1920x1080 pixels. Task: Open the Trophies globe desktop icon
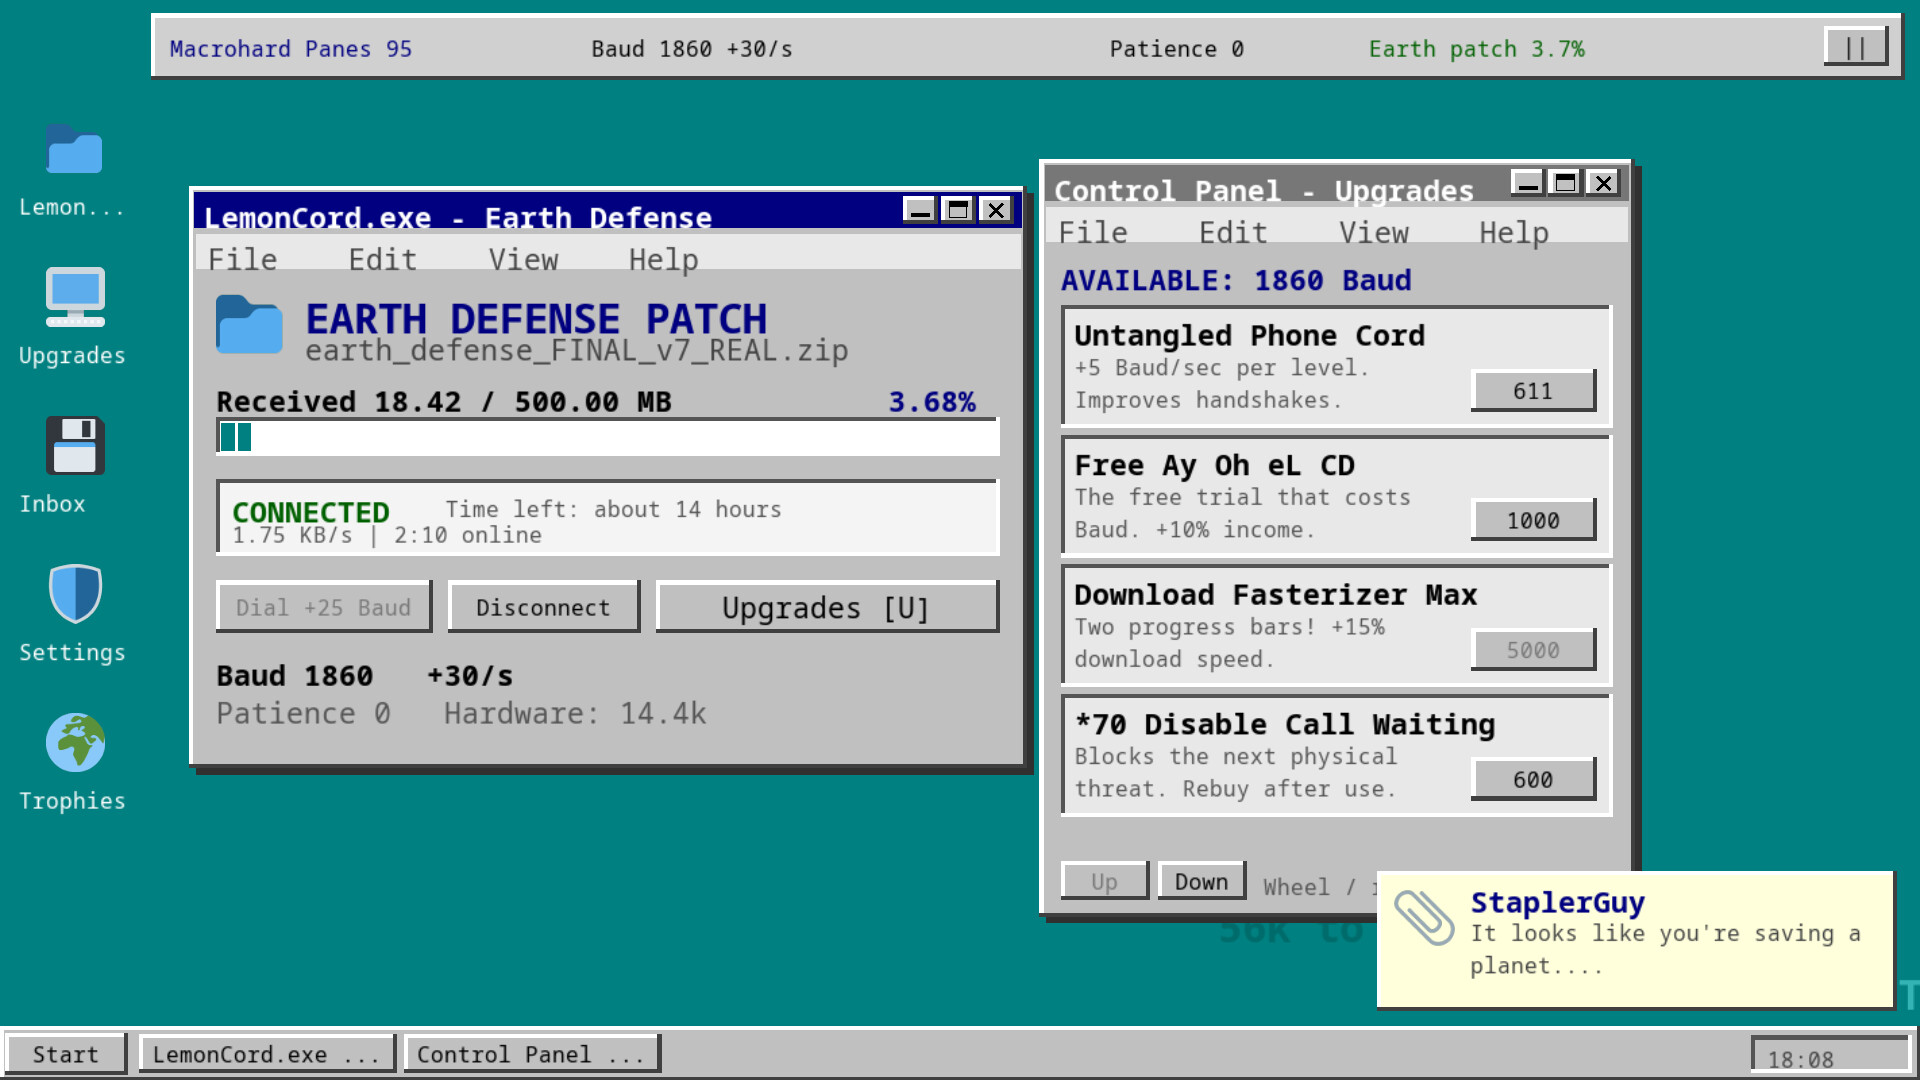click(x=74, y=742)
